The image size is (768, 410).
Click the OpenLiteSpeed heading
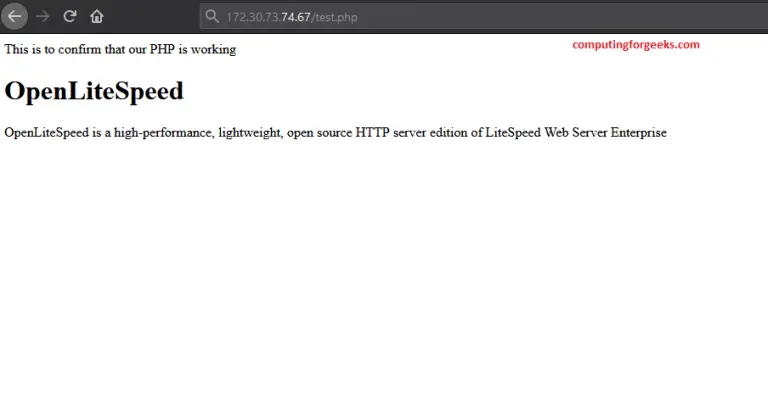94,91
